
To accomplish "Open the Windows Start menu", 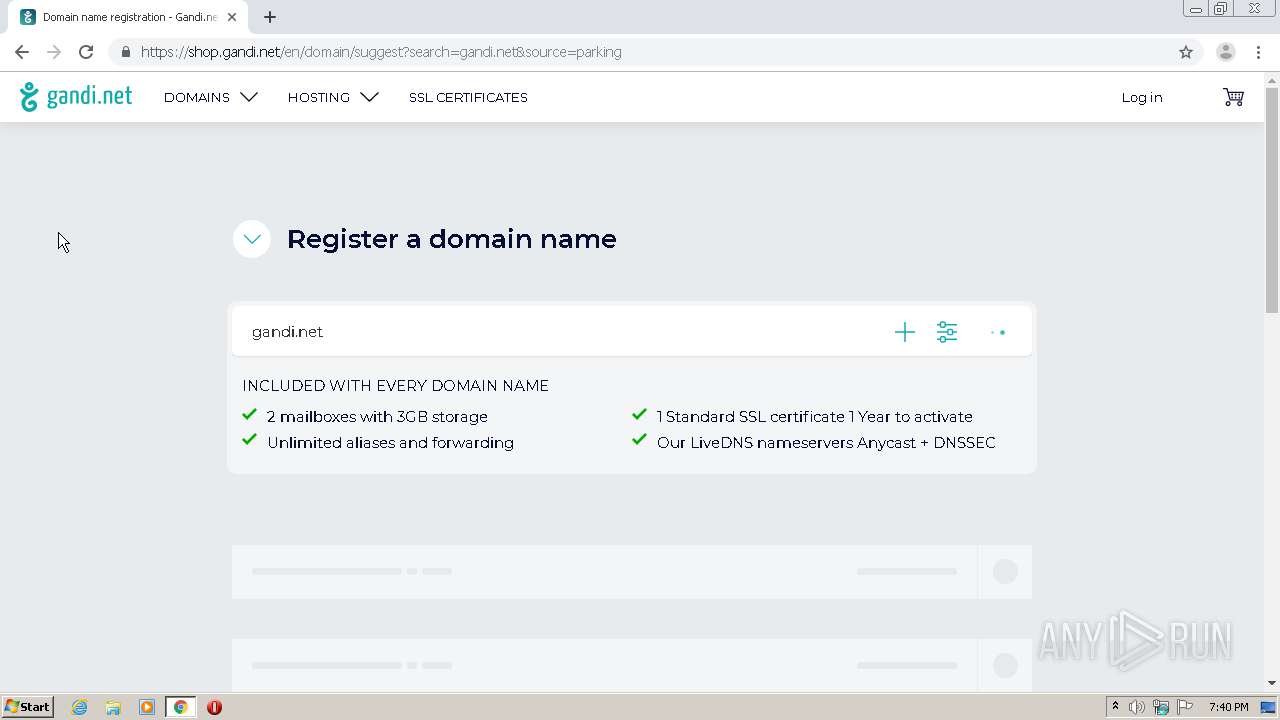I will (27, 707).
